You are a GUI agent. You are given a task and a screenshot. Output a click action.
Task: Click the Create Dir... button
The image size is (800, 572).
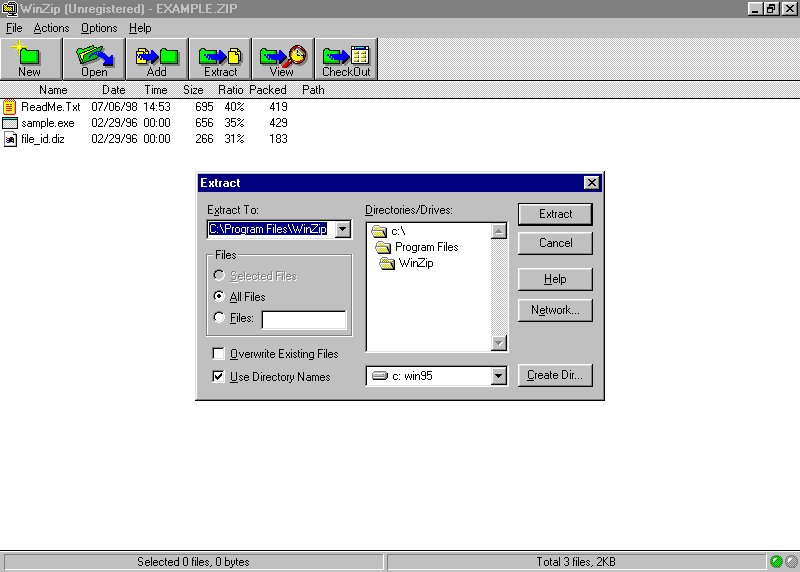(555, 376)
